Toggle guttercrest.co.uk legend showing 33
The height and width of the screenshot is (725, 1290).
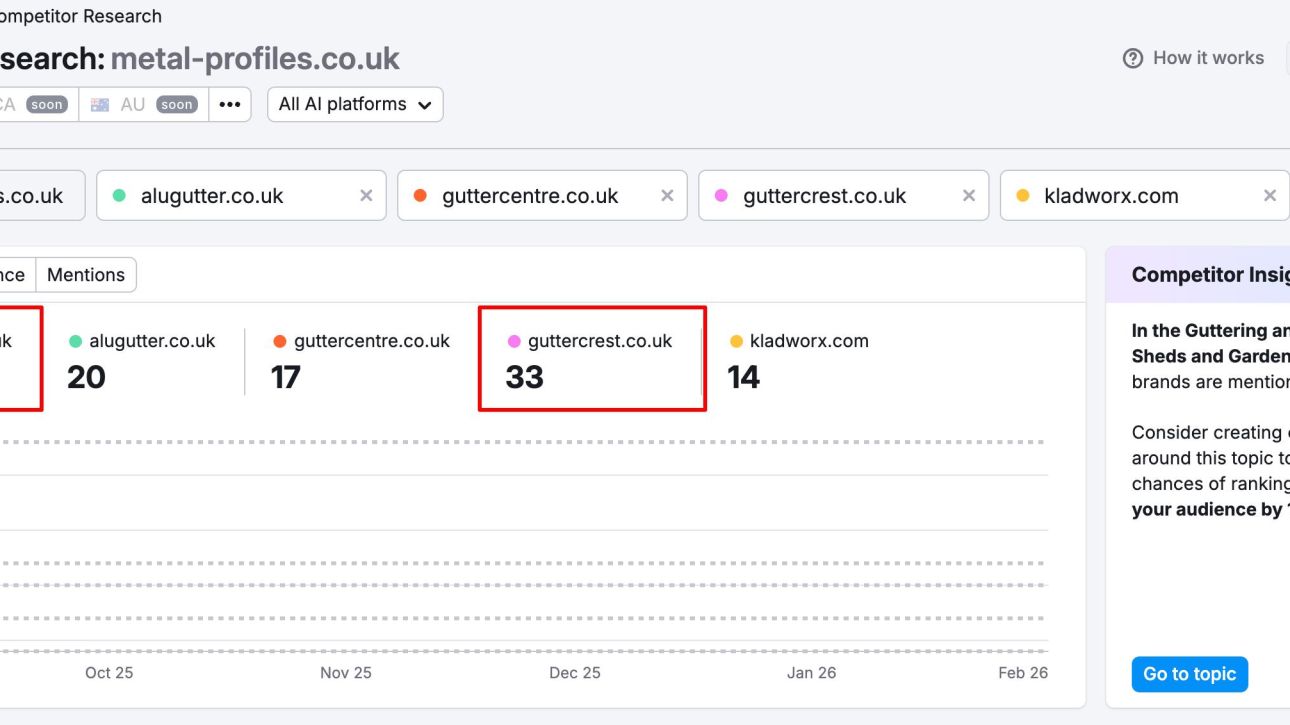tap(590, 341)
